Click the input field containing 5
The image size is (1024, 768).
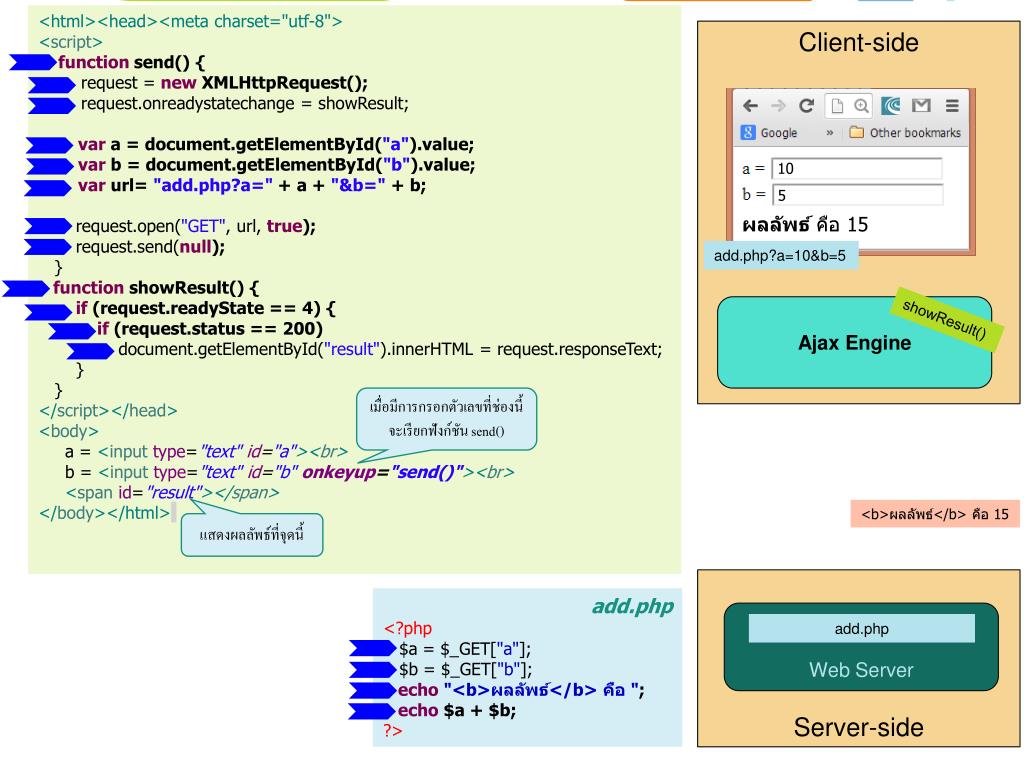(x=857, y=195)
